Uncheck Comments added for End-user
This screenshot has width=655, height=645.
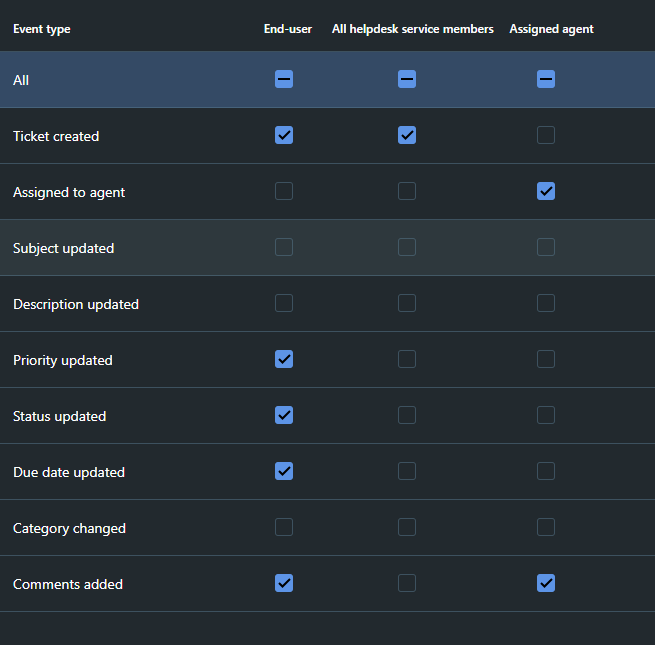click(284, 583)
